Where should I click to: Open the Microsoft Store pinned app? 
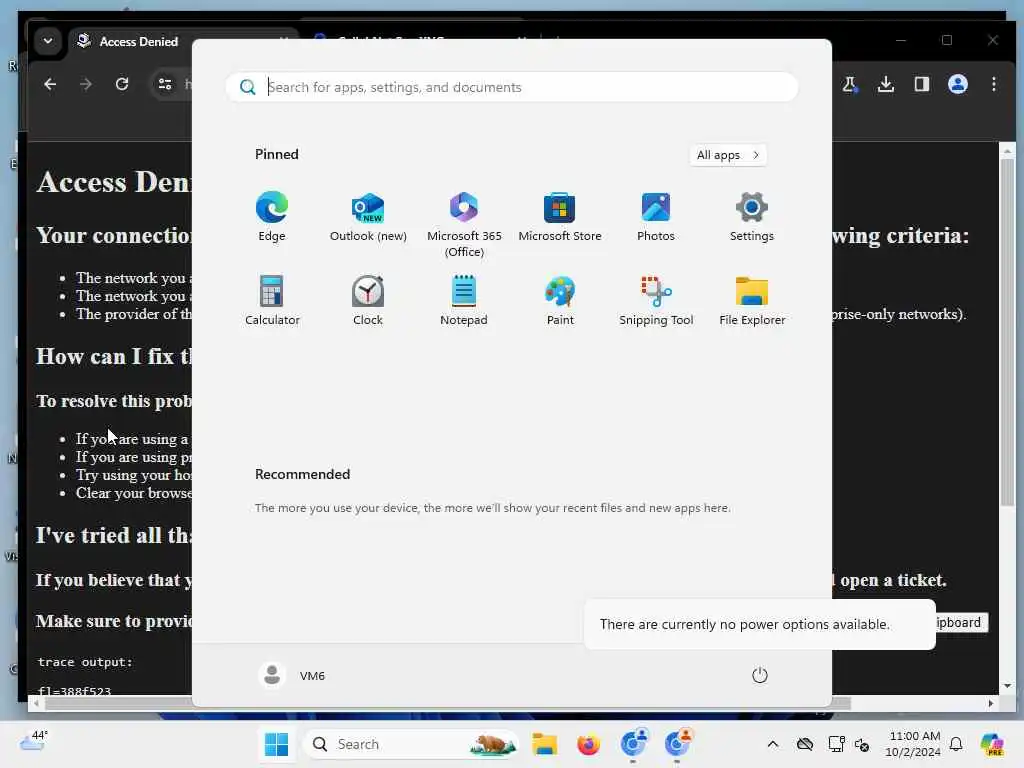[x=560, y=217]
